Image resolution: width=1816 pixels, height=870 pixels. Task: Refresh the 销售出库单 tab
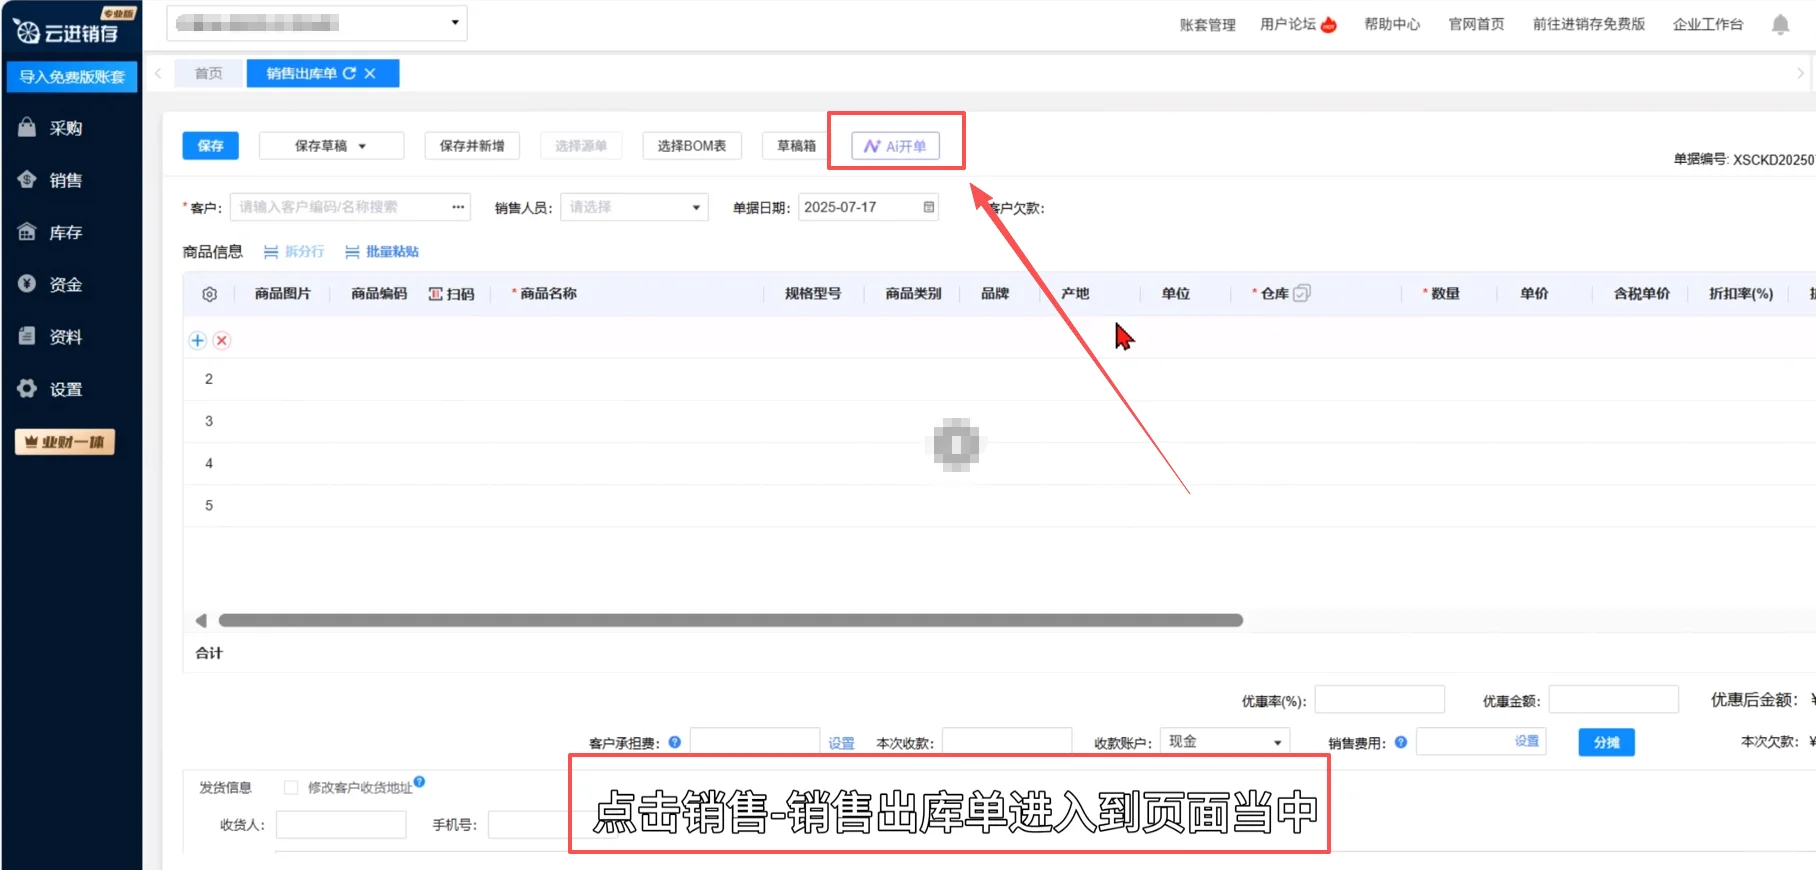click(x=349, y=73)
